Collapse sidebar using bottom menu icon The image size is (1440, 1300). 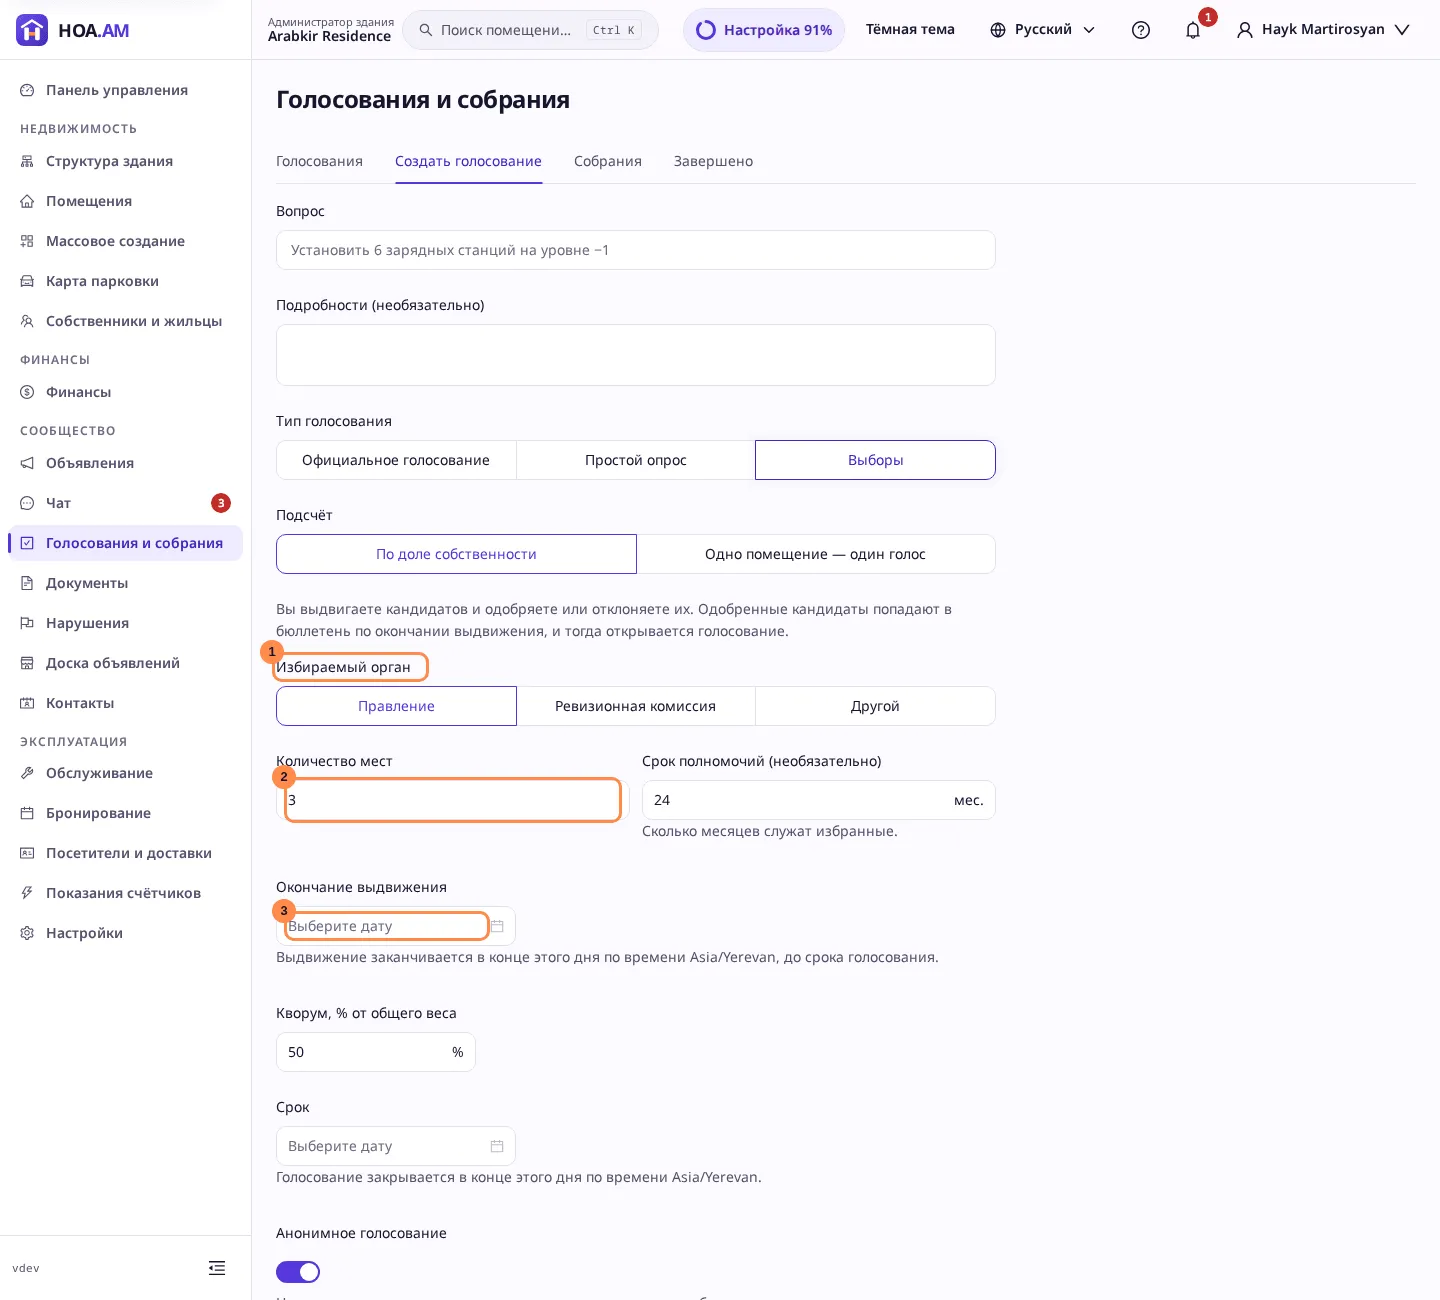(217, 1268)
